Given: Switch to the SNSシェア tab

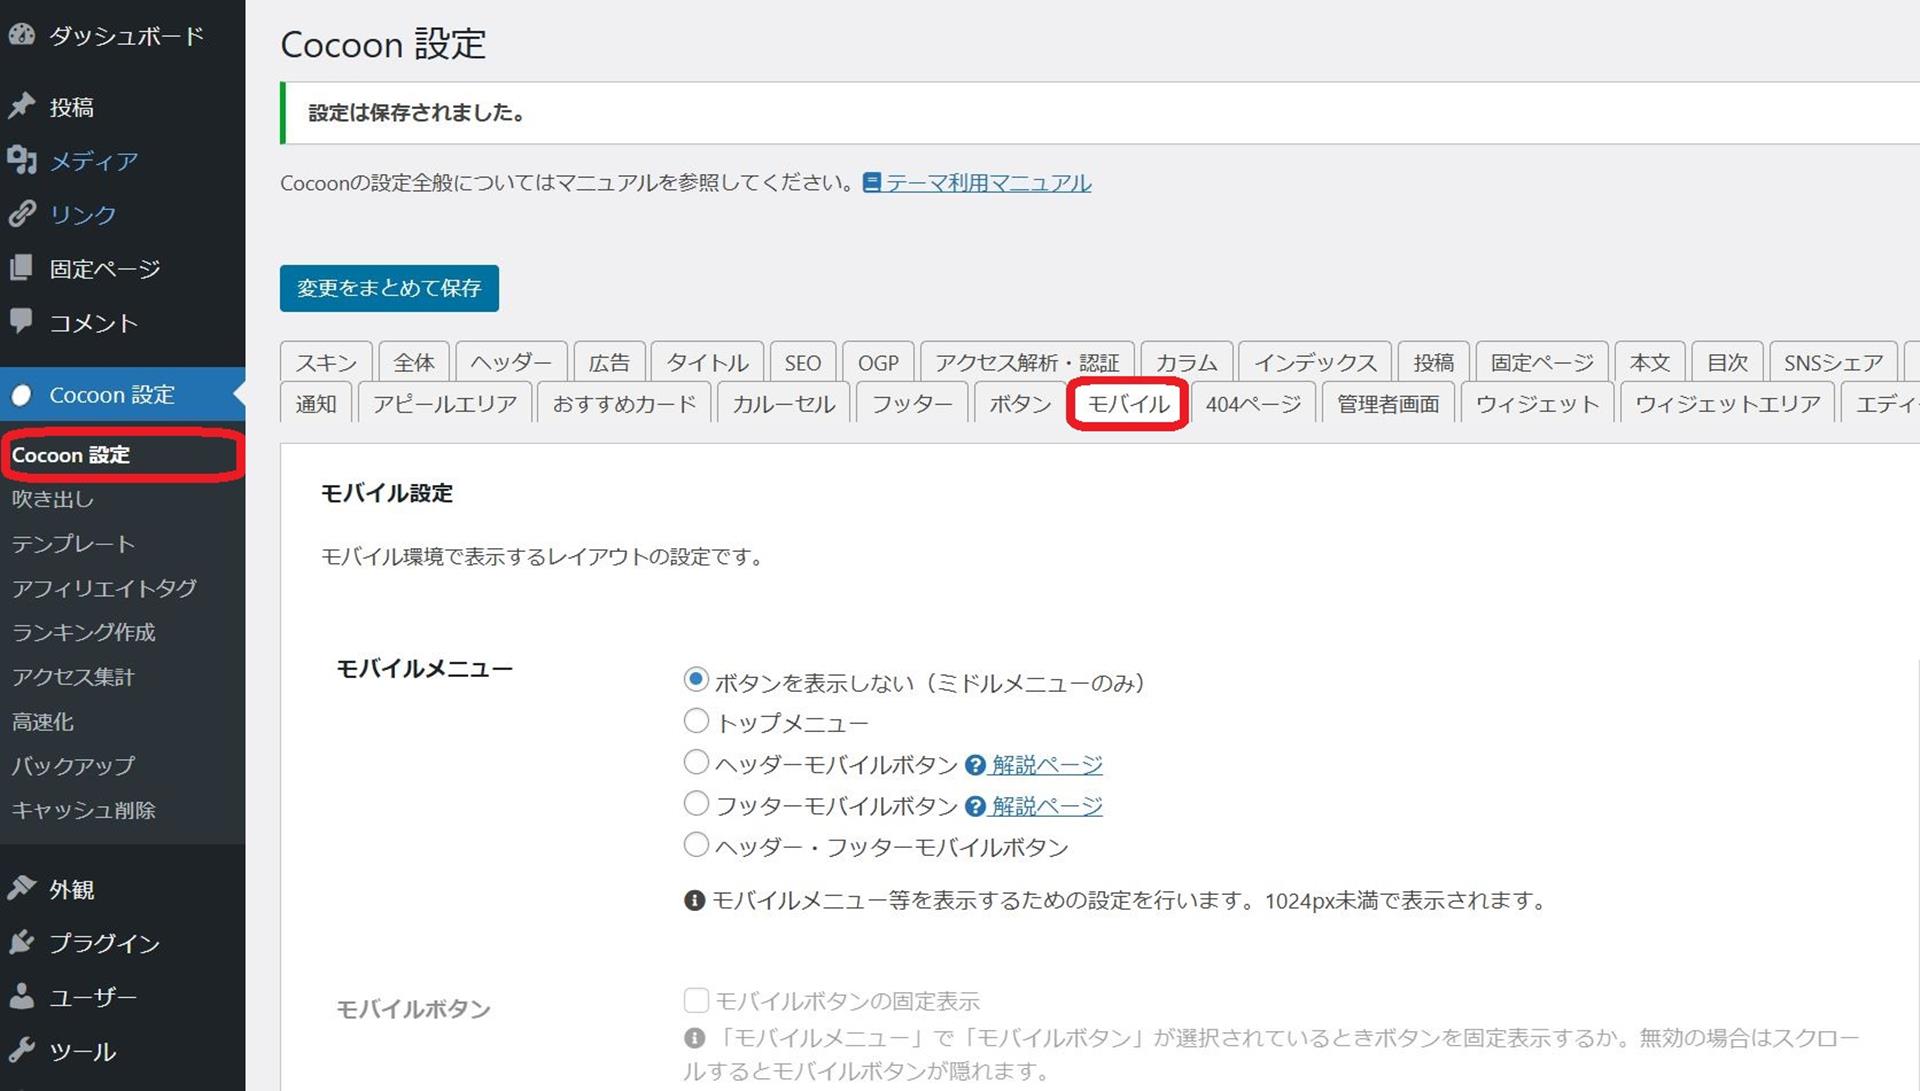Looking at the screenshot, I should click(1833, 362).
